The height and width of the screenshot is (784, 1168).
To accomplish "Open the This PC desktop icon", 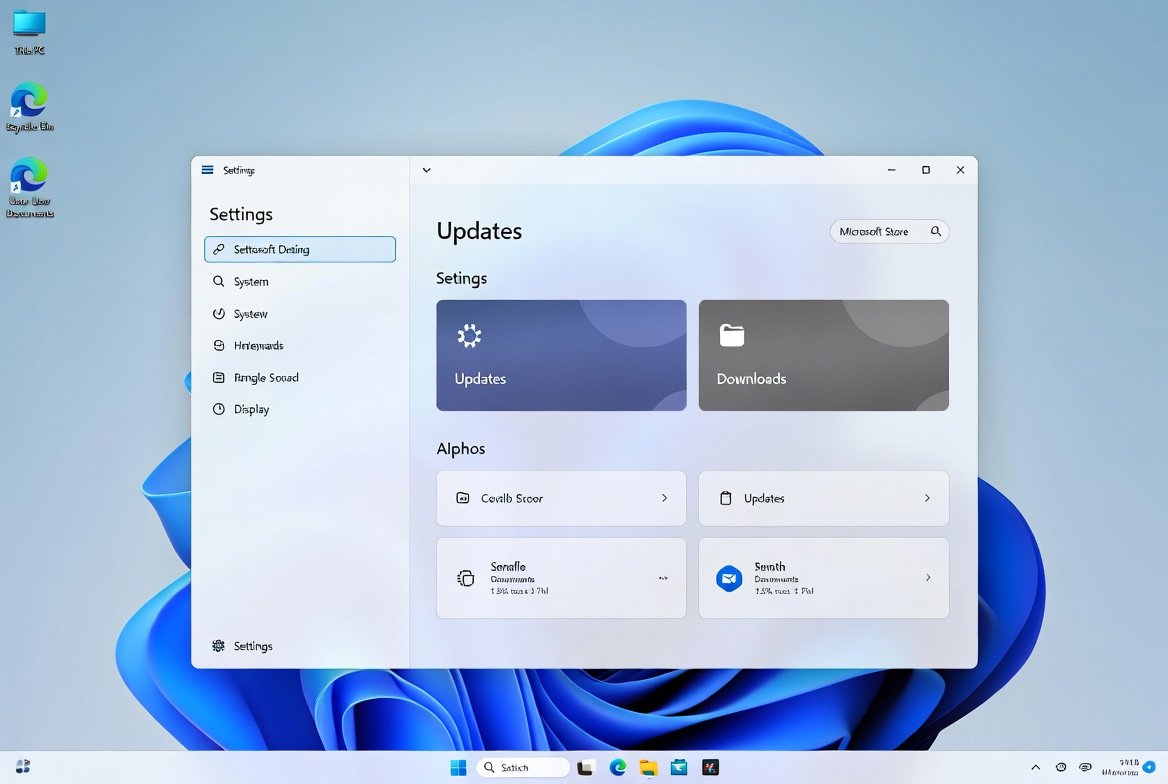I will tap(29, 24).
